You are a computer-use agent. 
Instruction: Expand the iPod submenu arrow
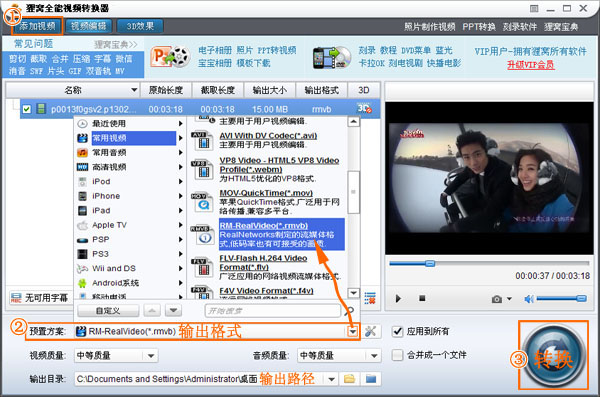[x=180, y=181]
